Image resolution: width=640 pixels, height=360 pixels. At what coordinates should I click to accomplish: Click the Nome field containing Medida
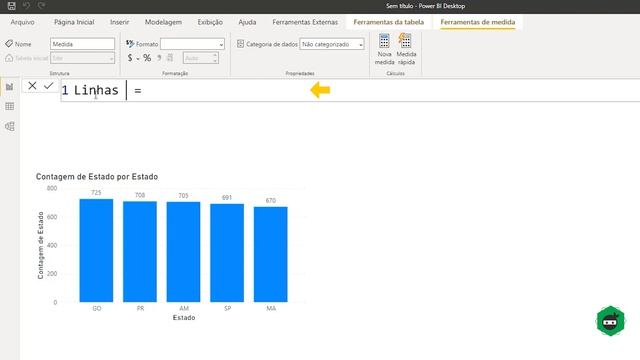click(x=82, y=44)
